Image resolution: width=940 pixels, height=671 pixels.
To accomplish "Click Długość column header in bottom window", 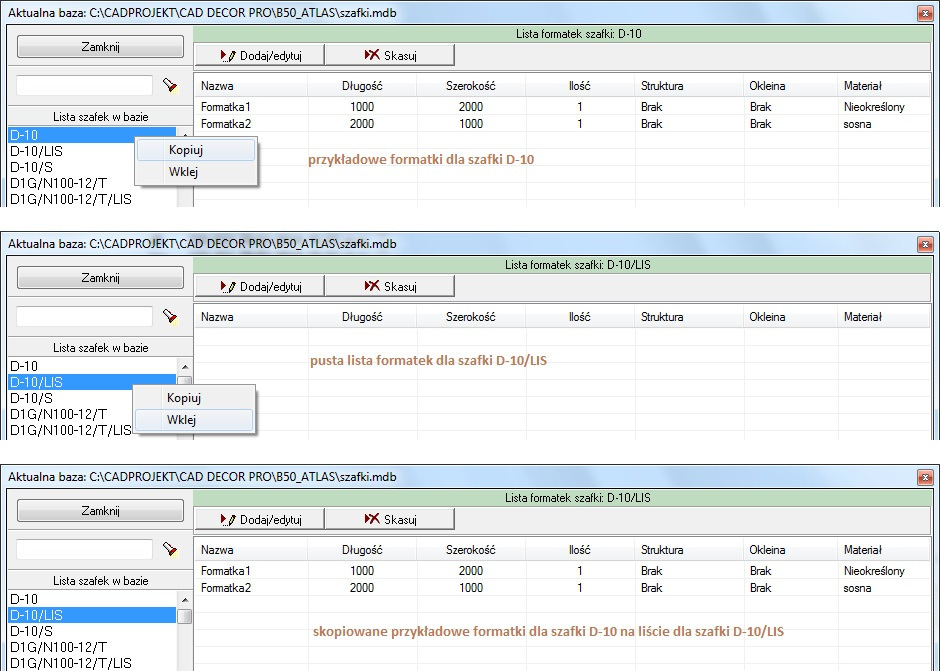I will tap(362, 550).
